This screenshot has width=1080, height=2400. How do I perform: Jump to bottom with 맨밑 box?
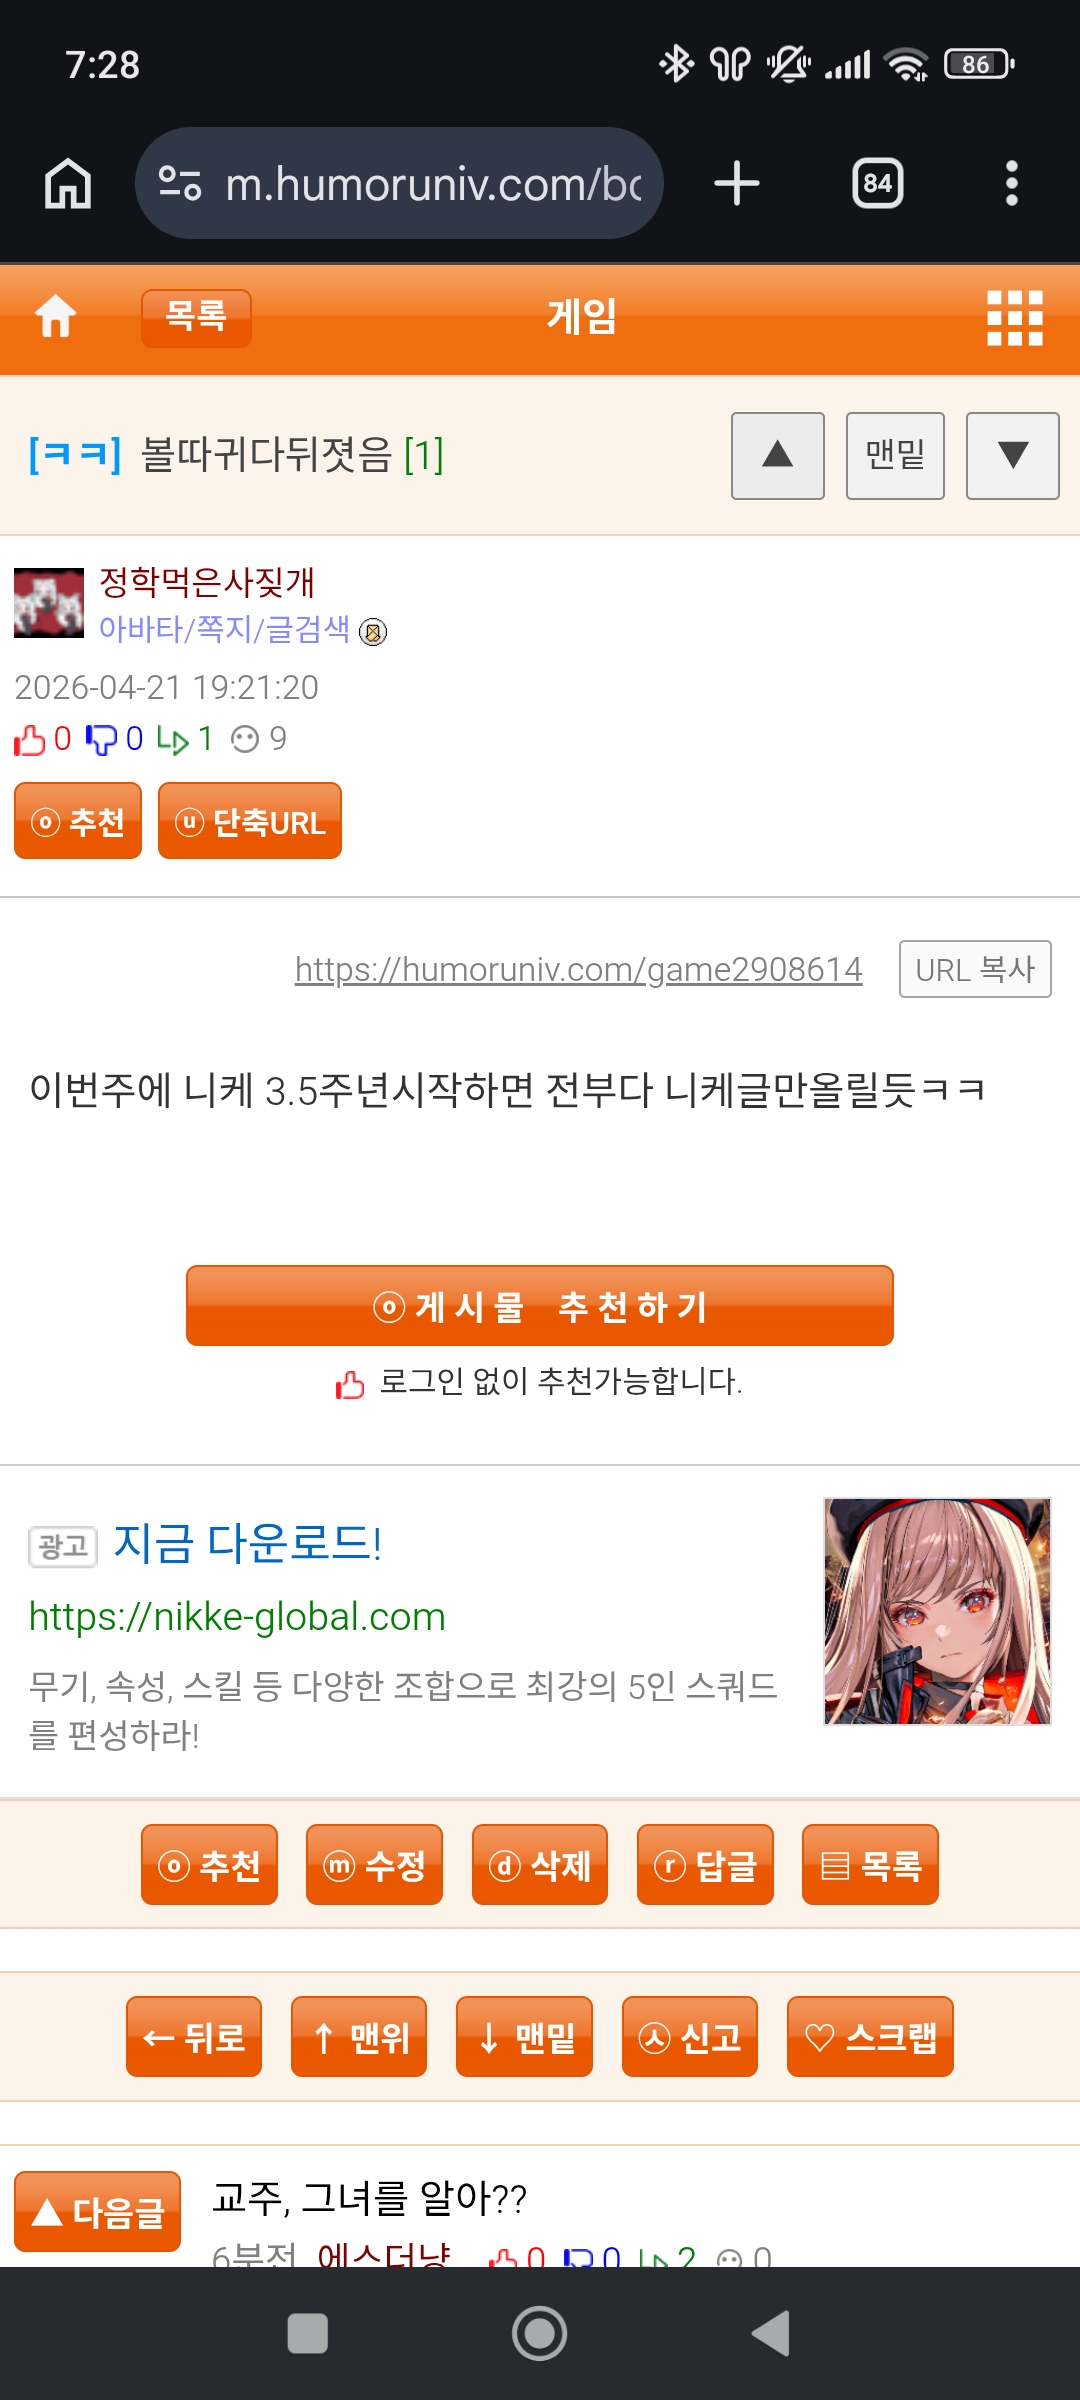(x=895, y=455)
